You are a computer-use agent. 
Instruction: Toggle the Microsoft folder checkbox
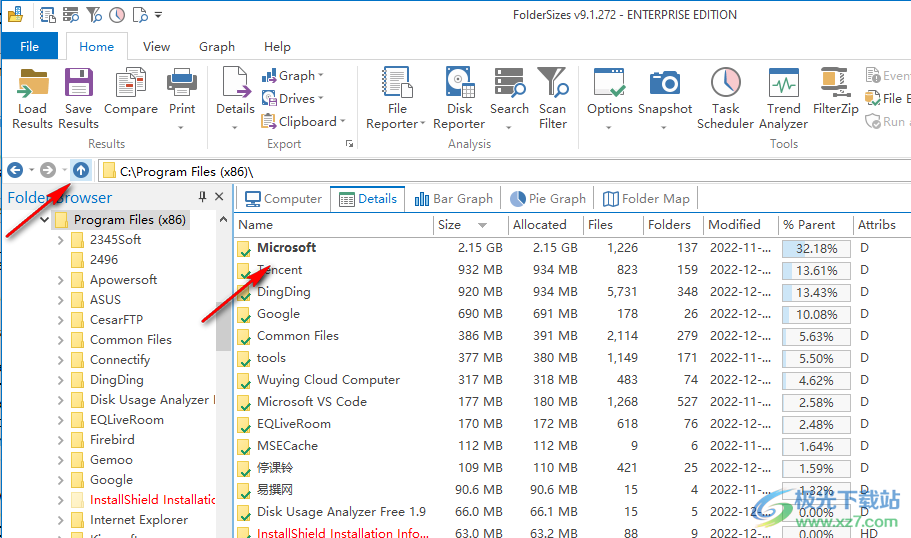click(x=244, y=249)
